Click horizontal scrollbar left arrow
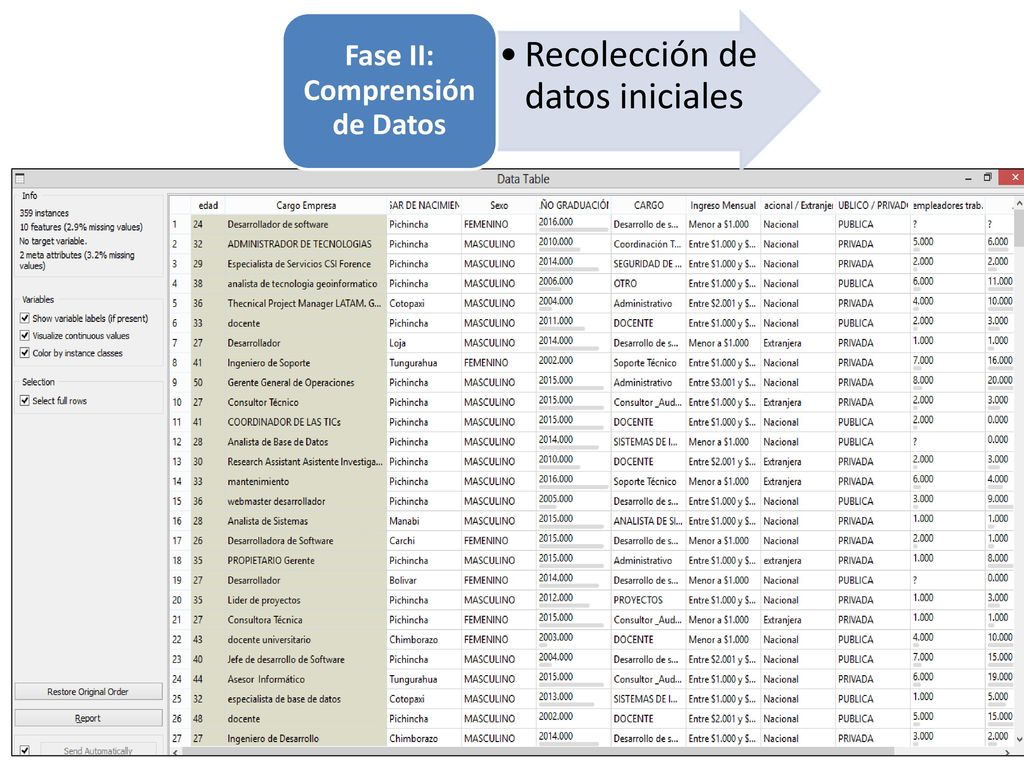This screenshot has width=1024, height=768. coord(174,752)
